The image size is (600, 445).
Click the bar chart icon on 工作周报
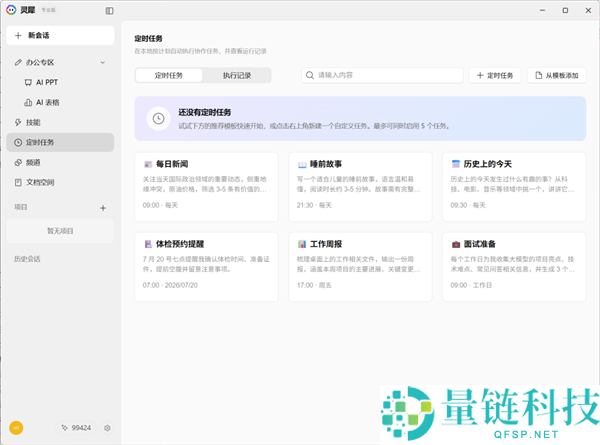click(302, 244)
